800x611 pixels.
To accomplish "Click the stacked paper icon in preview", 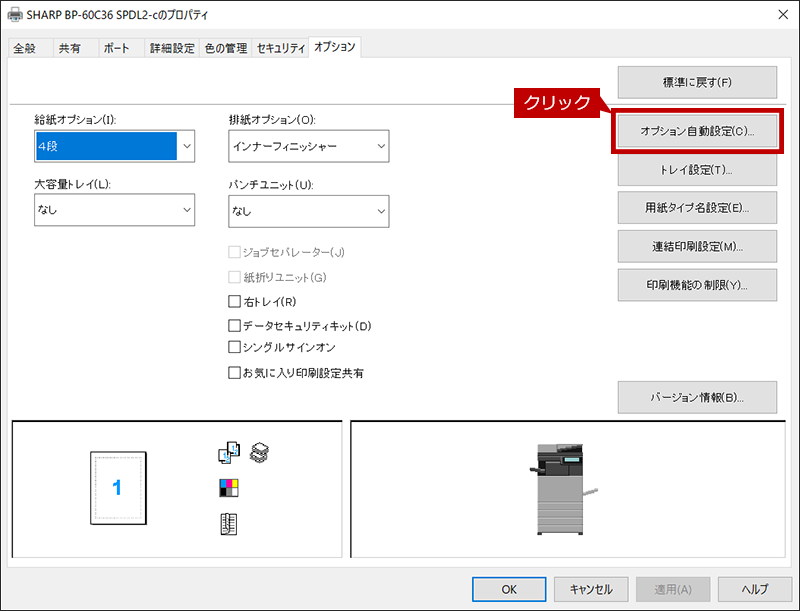I will [260, 452].
